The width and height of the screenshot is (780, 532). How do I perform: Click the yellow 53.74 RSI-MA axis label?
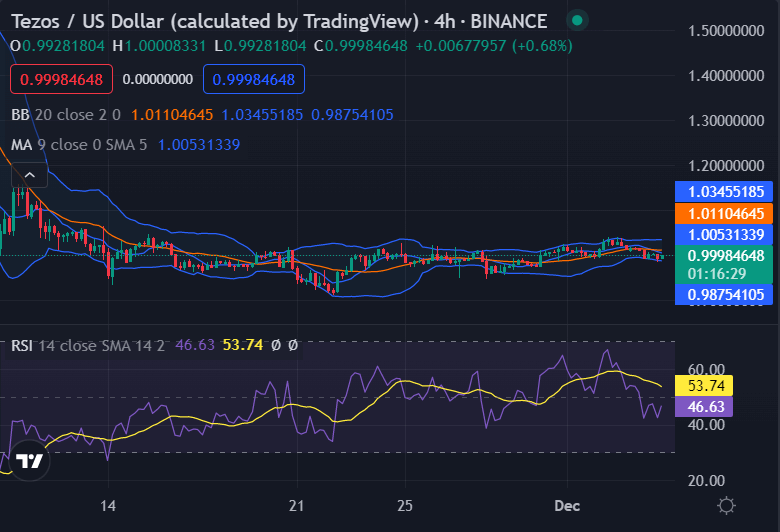coord(704,386)
